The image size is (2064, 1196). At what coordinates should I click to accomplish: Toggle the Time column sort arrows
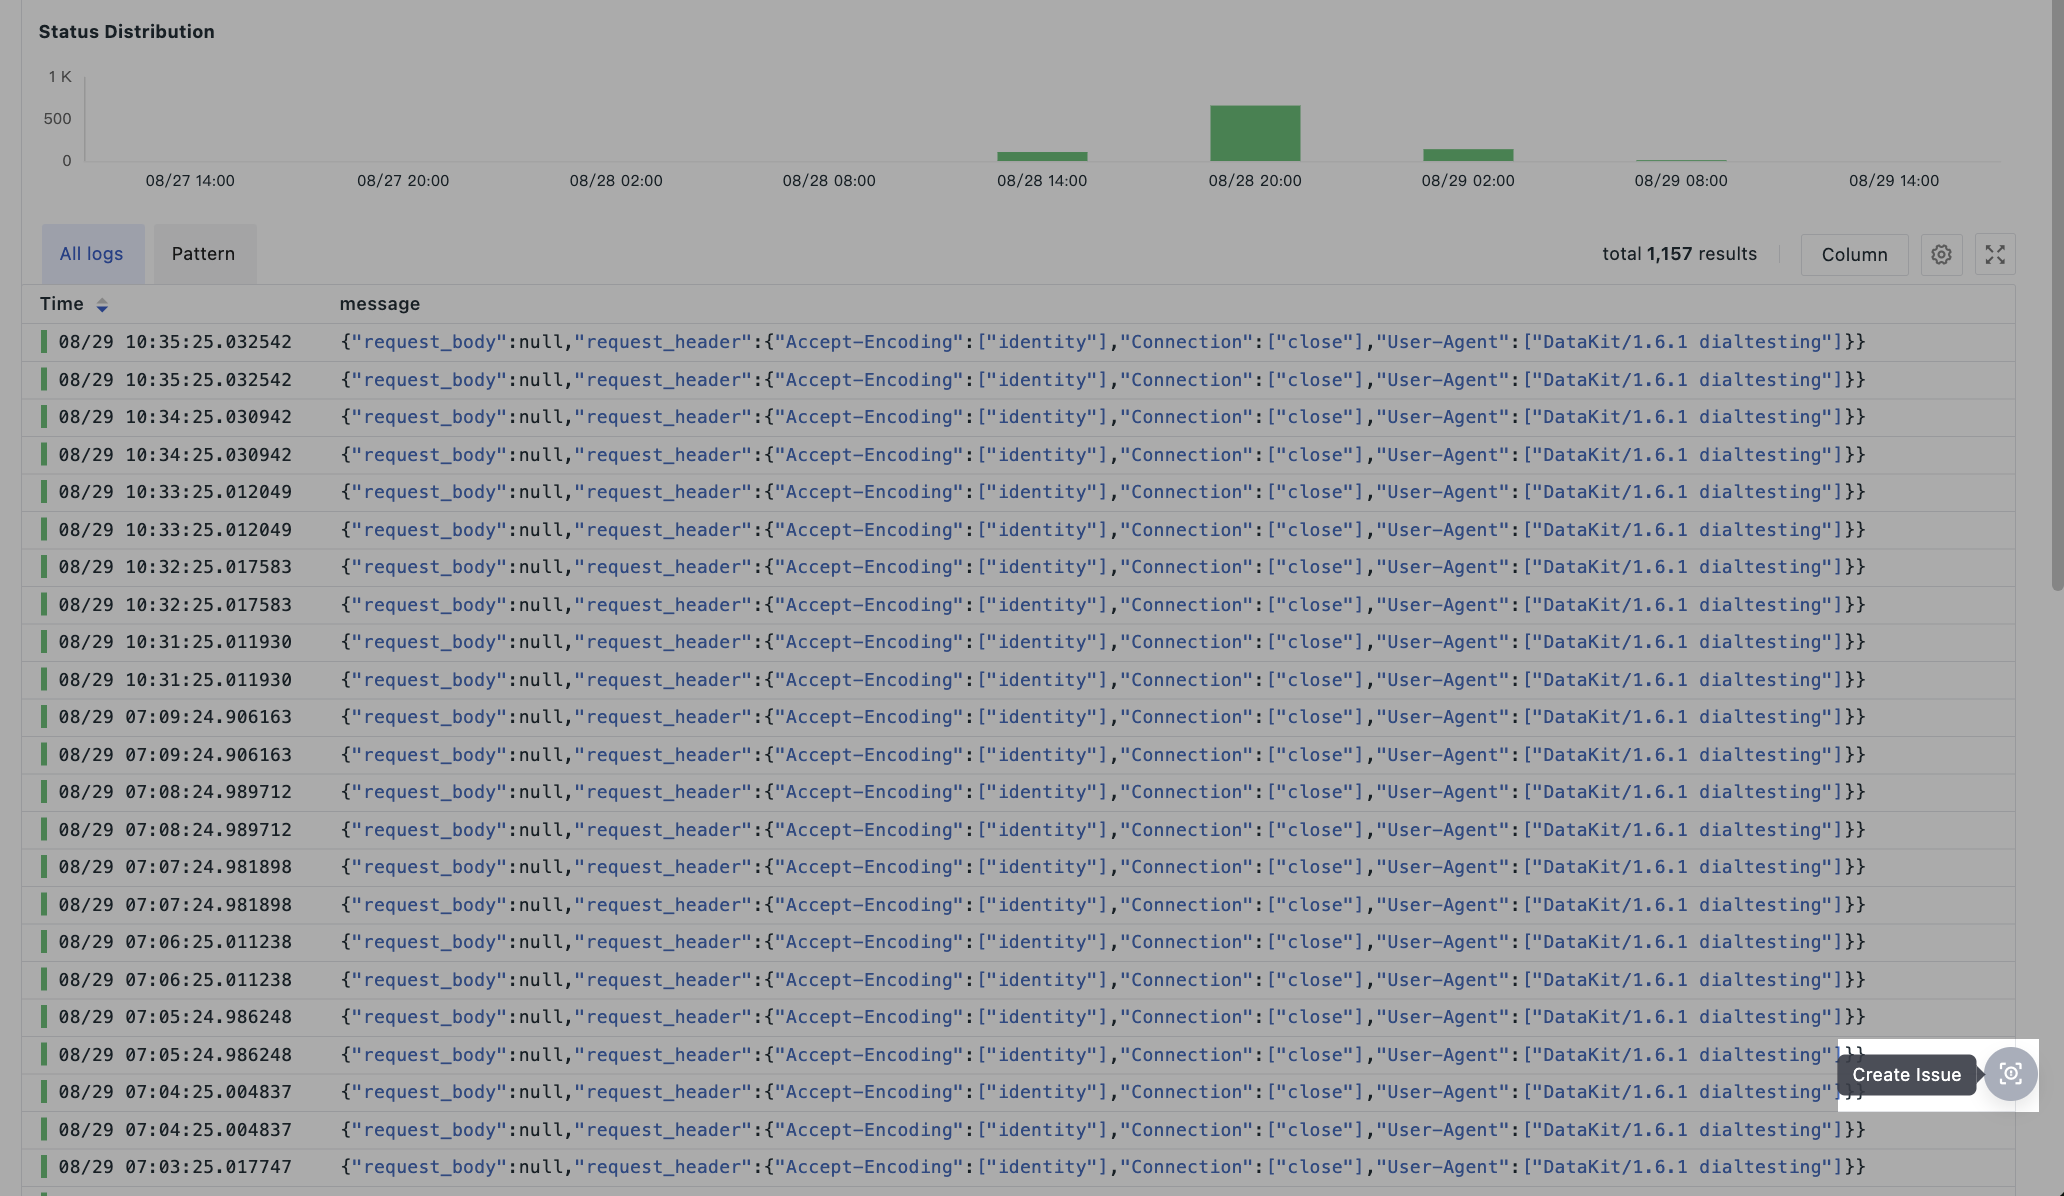coord(102,305)
